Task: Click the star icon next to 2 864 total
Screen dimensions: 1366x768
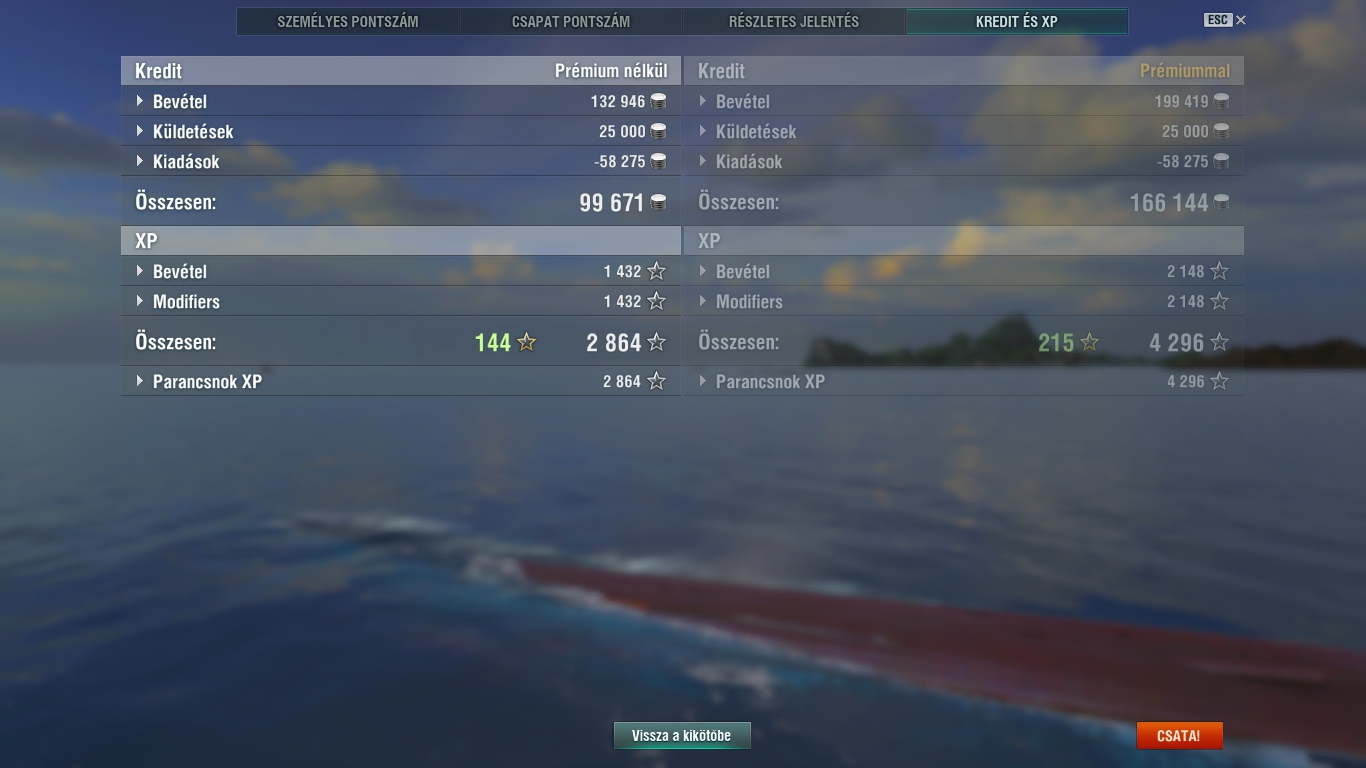Action: coord(656,343)
